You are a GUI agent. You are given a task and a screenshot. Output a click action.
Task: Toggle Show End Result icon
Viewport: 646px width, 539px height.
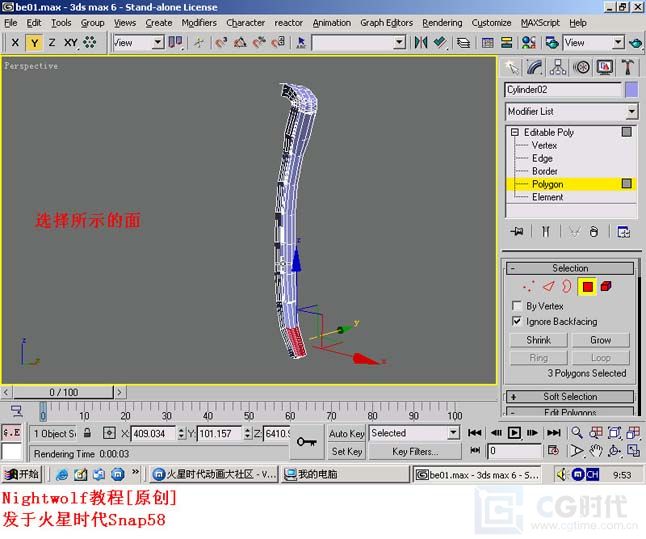pos(545,232)
